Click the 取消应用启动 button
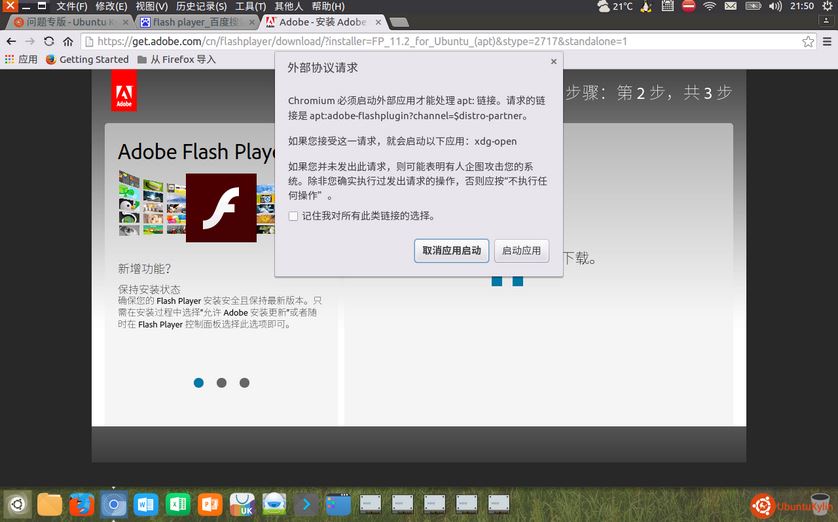 [452, 251]
